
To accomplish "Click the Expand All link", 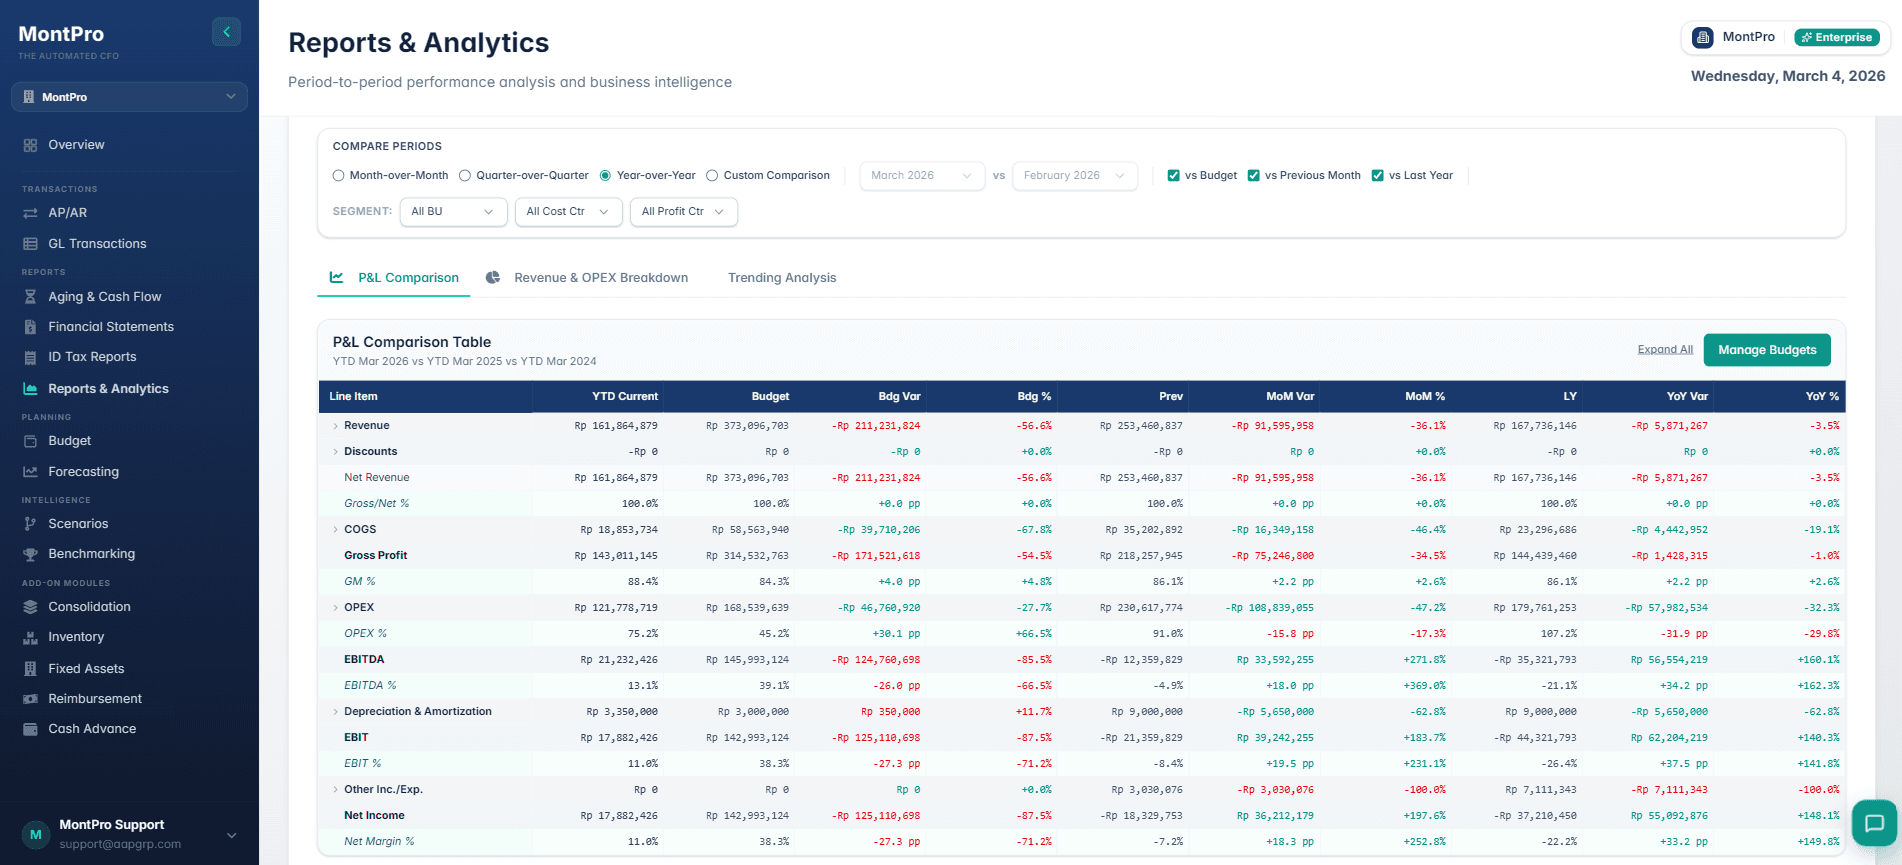I will tap(1665, 350).
